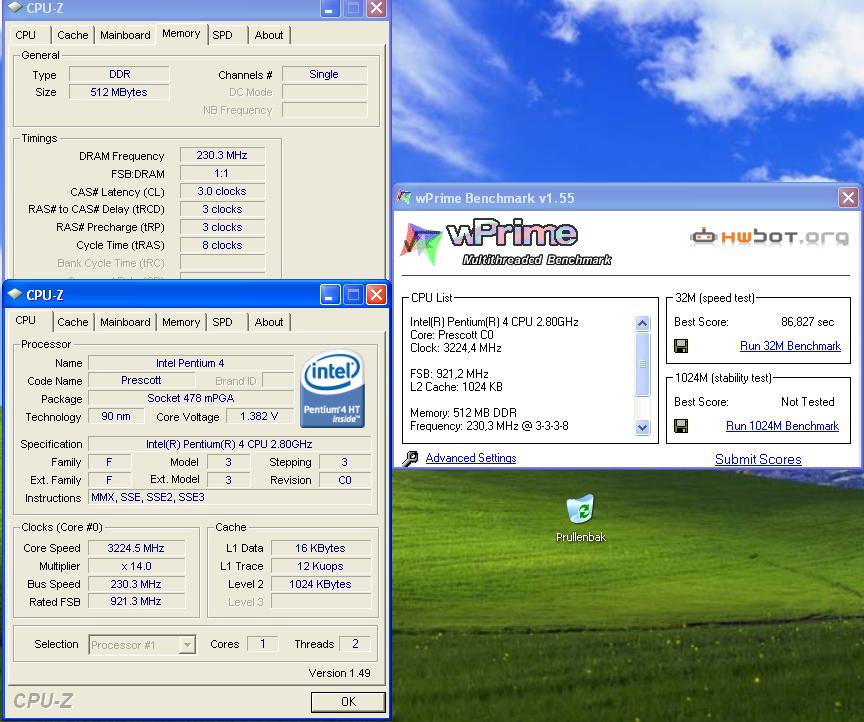Switch to Memory tab in front CPU-Z

181,322
